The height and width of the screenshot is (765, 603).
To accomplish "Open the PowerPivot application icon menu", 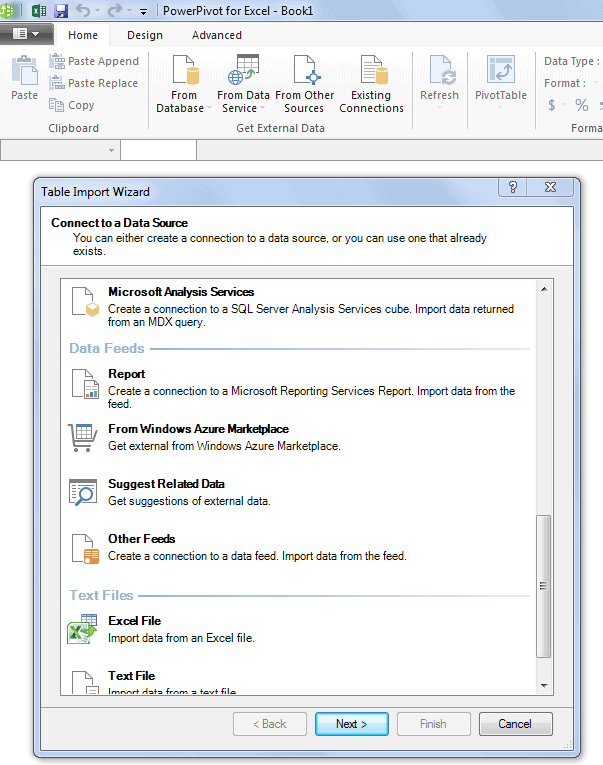I will (7, 10).
